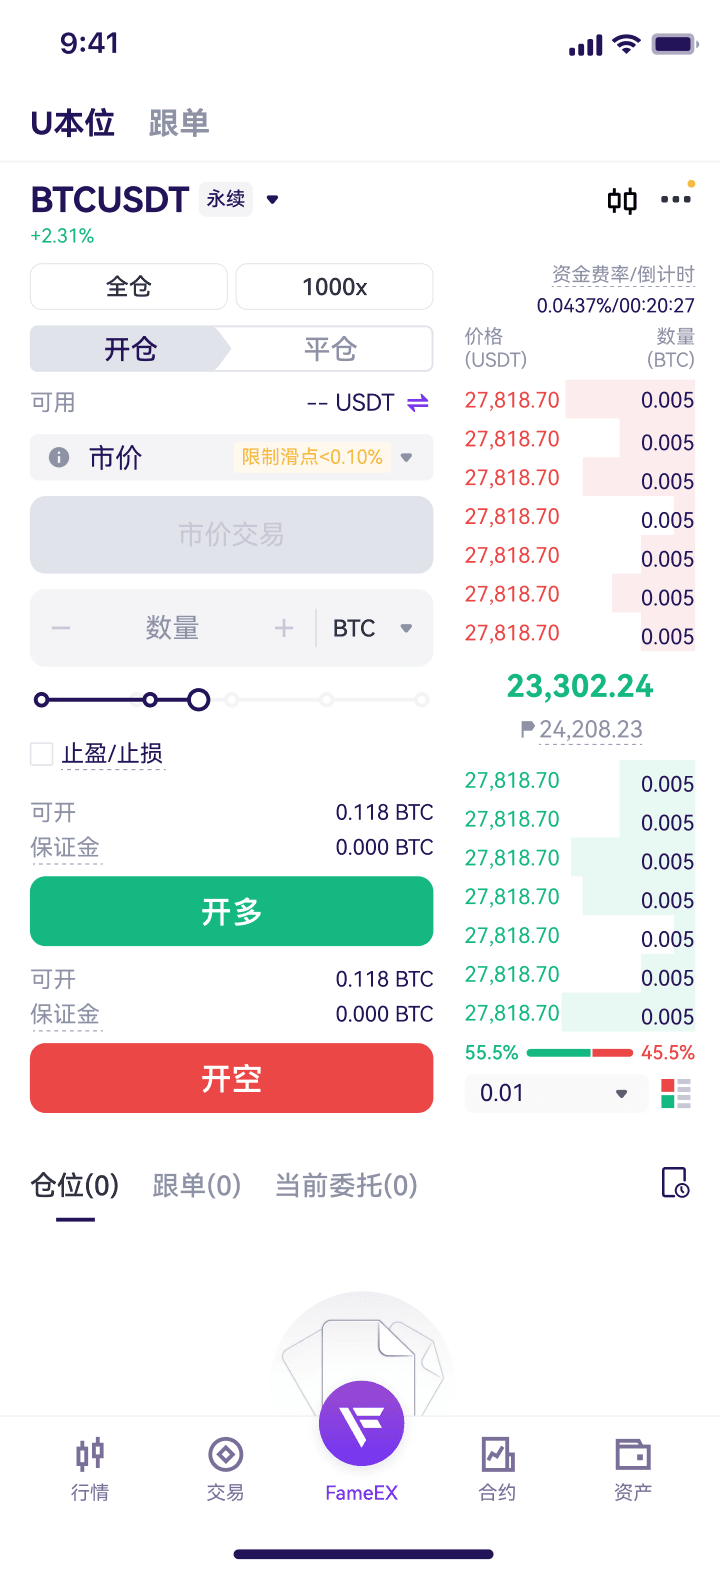Expand the BTCUSDT pair dropdown arrow
Viewport: 720px width, 1570px height.
[x=272, y=200]
